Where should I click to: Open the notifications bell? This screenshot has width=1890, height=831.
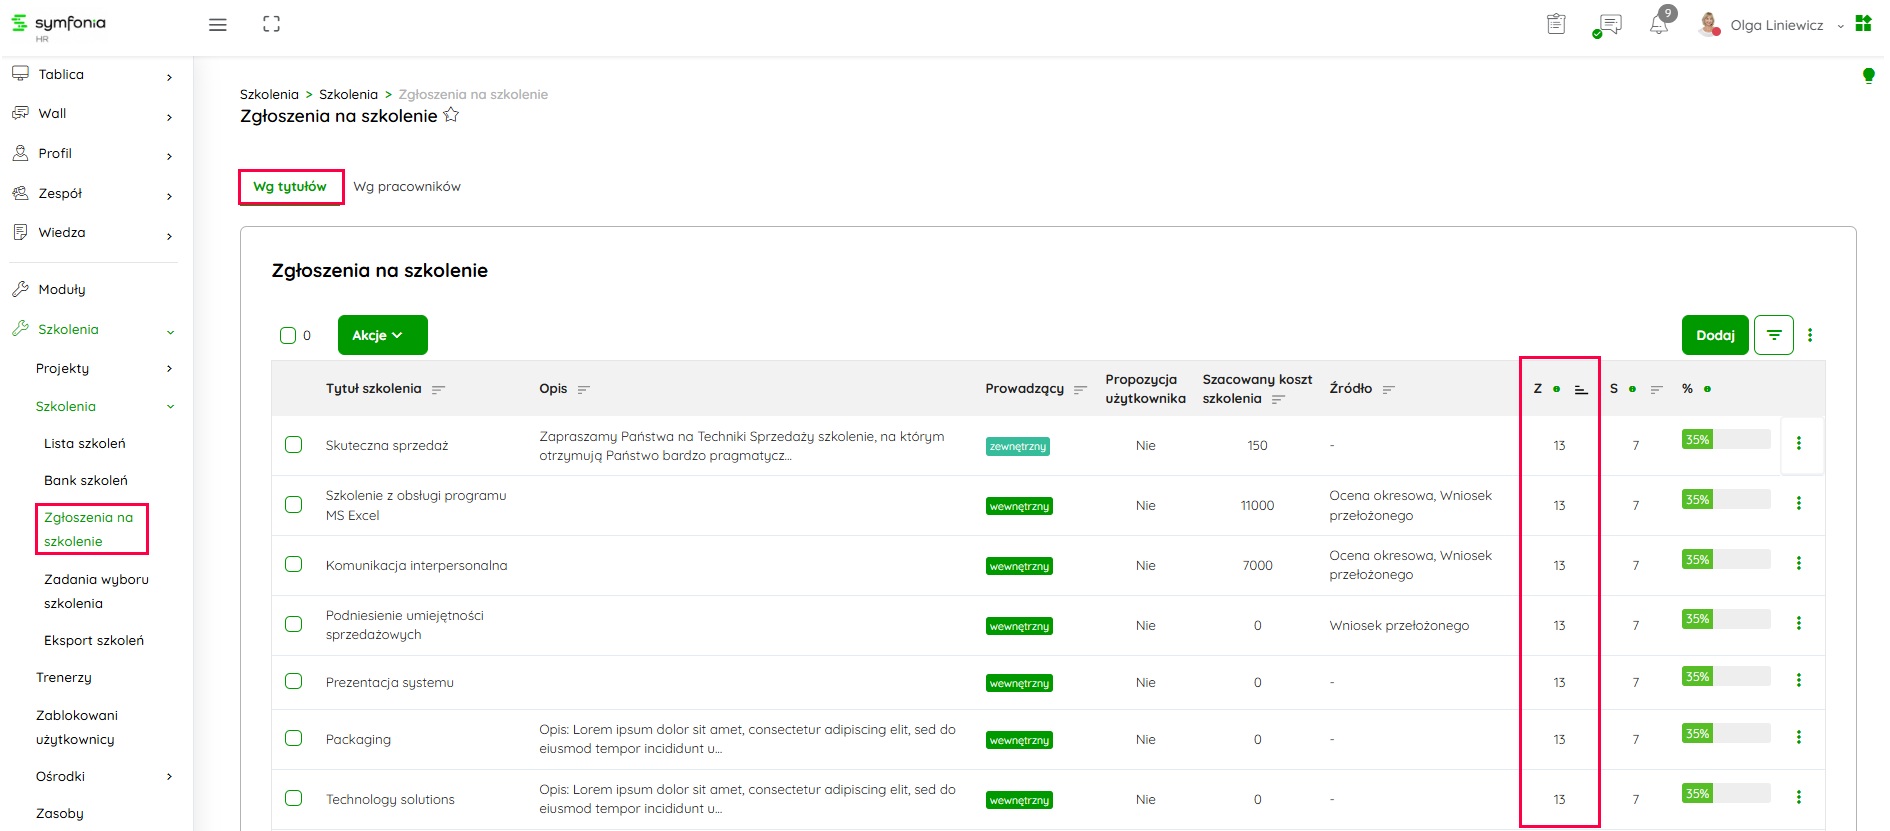(1658, 25)
